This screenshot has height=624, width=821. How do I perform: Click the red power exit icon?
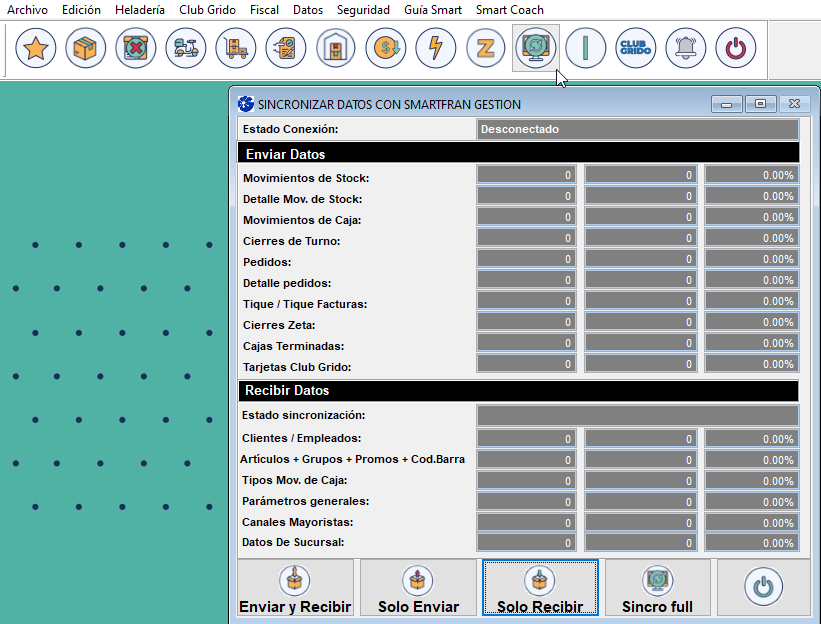pos(736,48)
